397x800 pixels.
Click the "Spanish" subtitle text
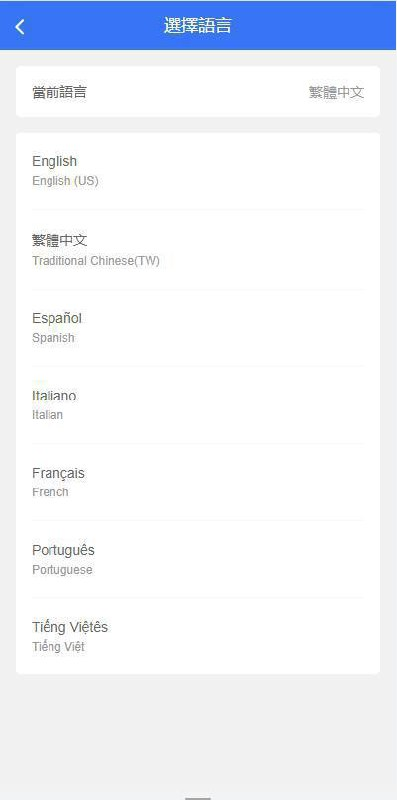click(x=53, y=338)
